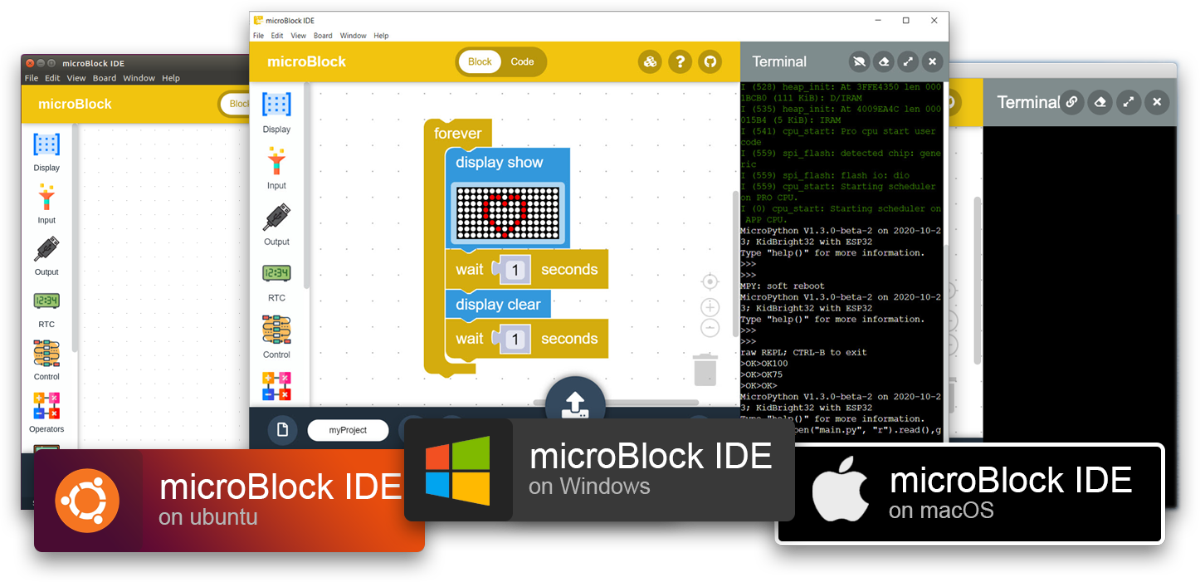The width and height of the screenshot is (1200, 582).
Task: Open the extension manager icon
Action: click(650, 61)
